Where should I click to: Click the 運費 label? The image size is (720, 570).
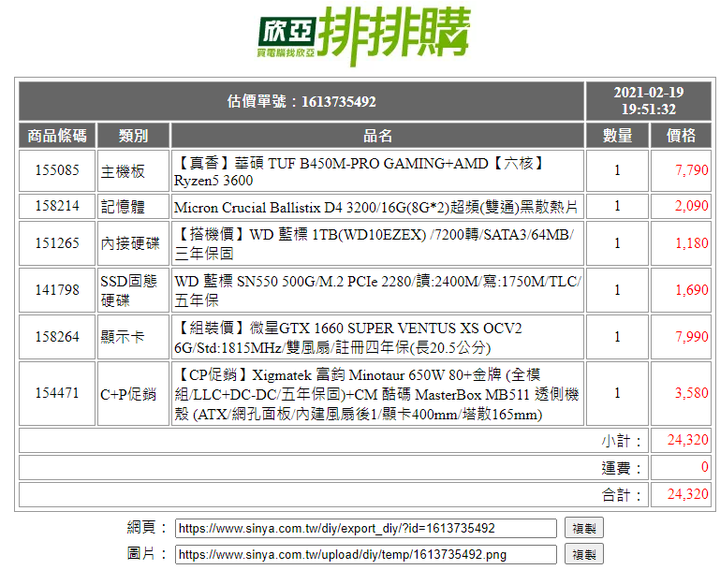click(621, 468)
